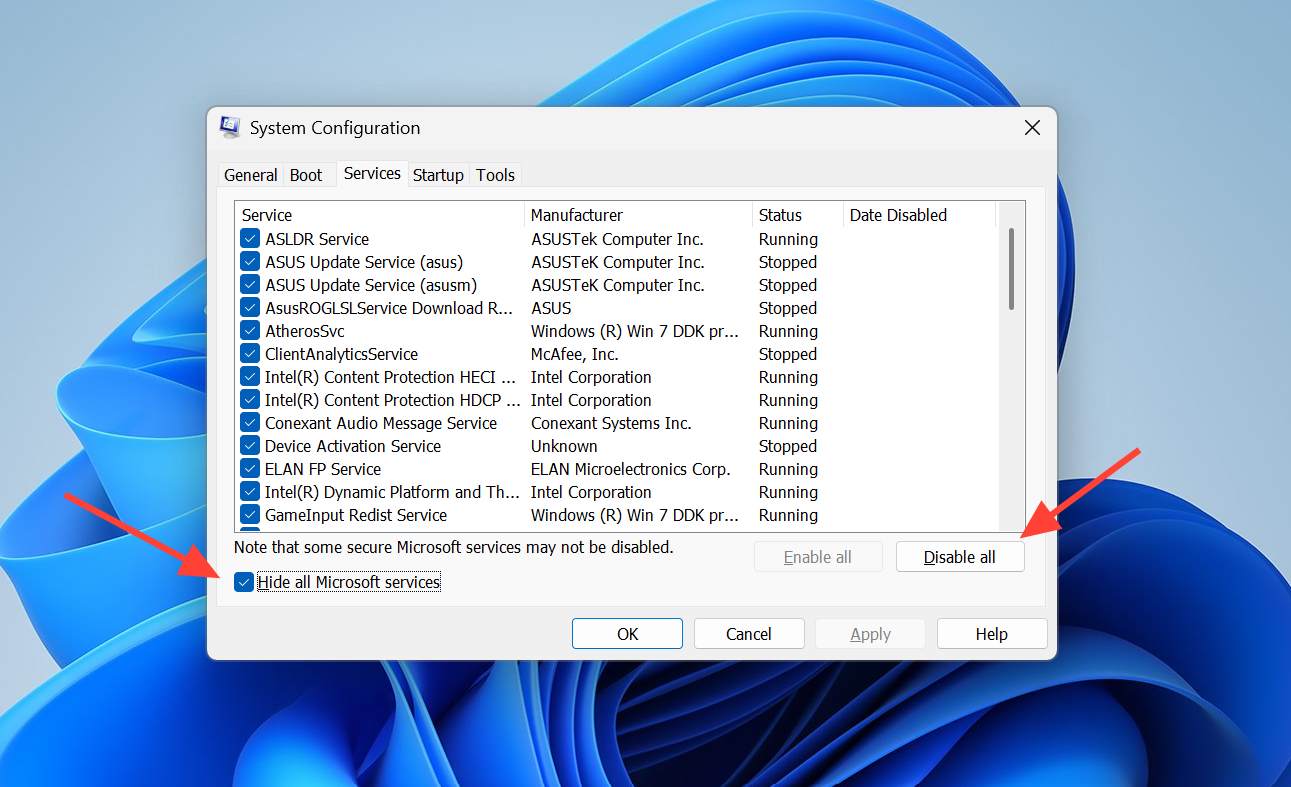This screenshot has height=787, width=1291.
Task: Toggle Intel Content Protection HDCP checkbox
Action: (x=250, y=400)
